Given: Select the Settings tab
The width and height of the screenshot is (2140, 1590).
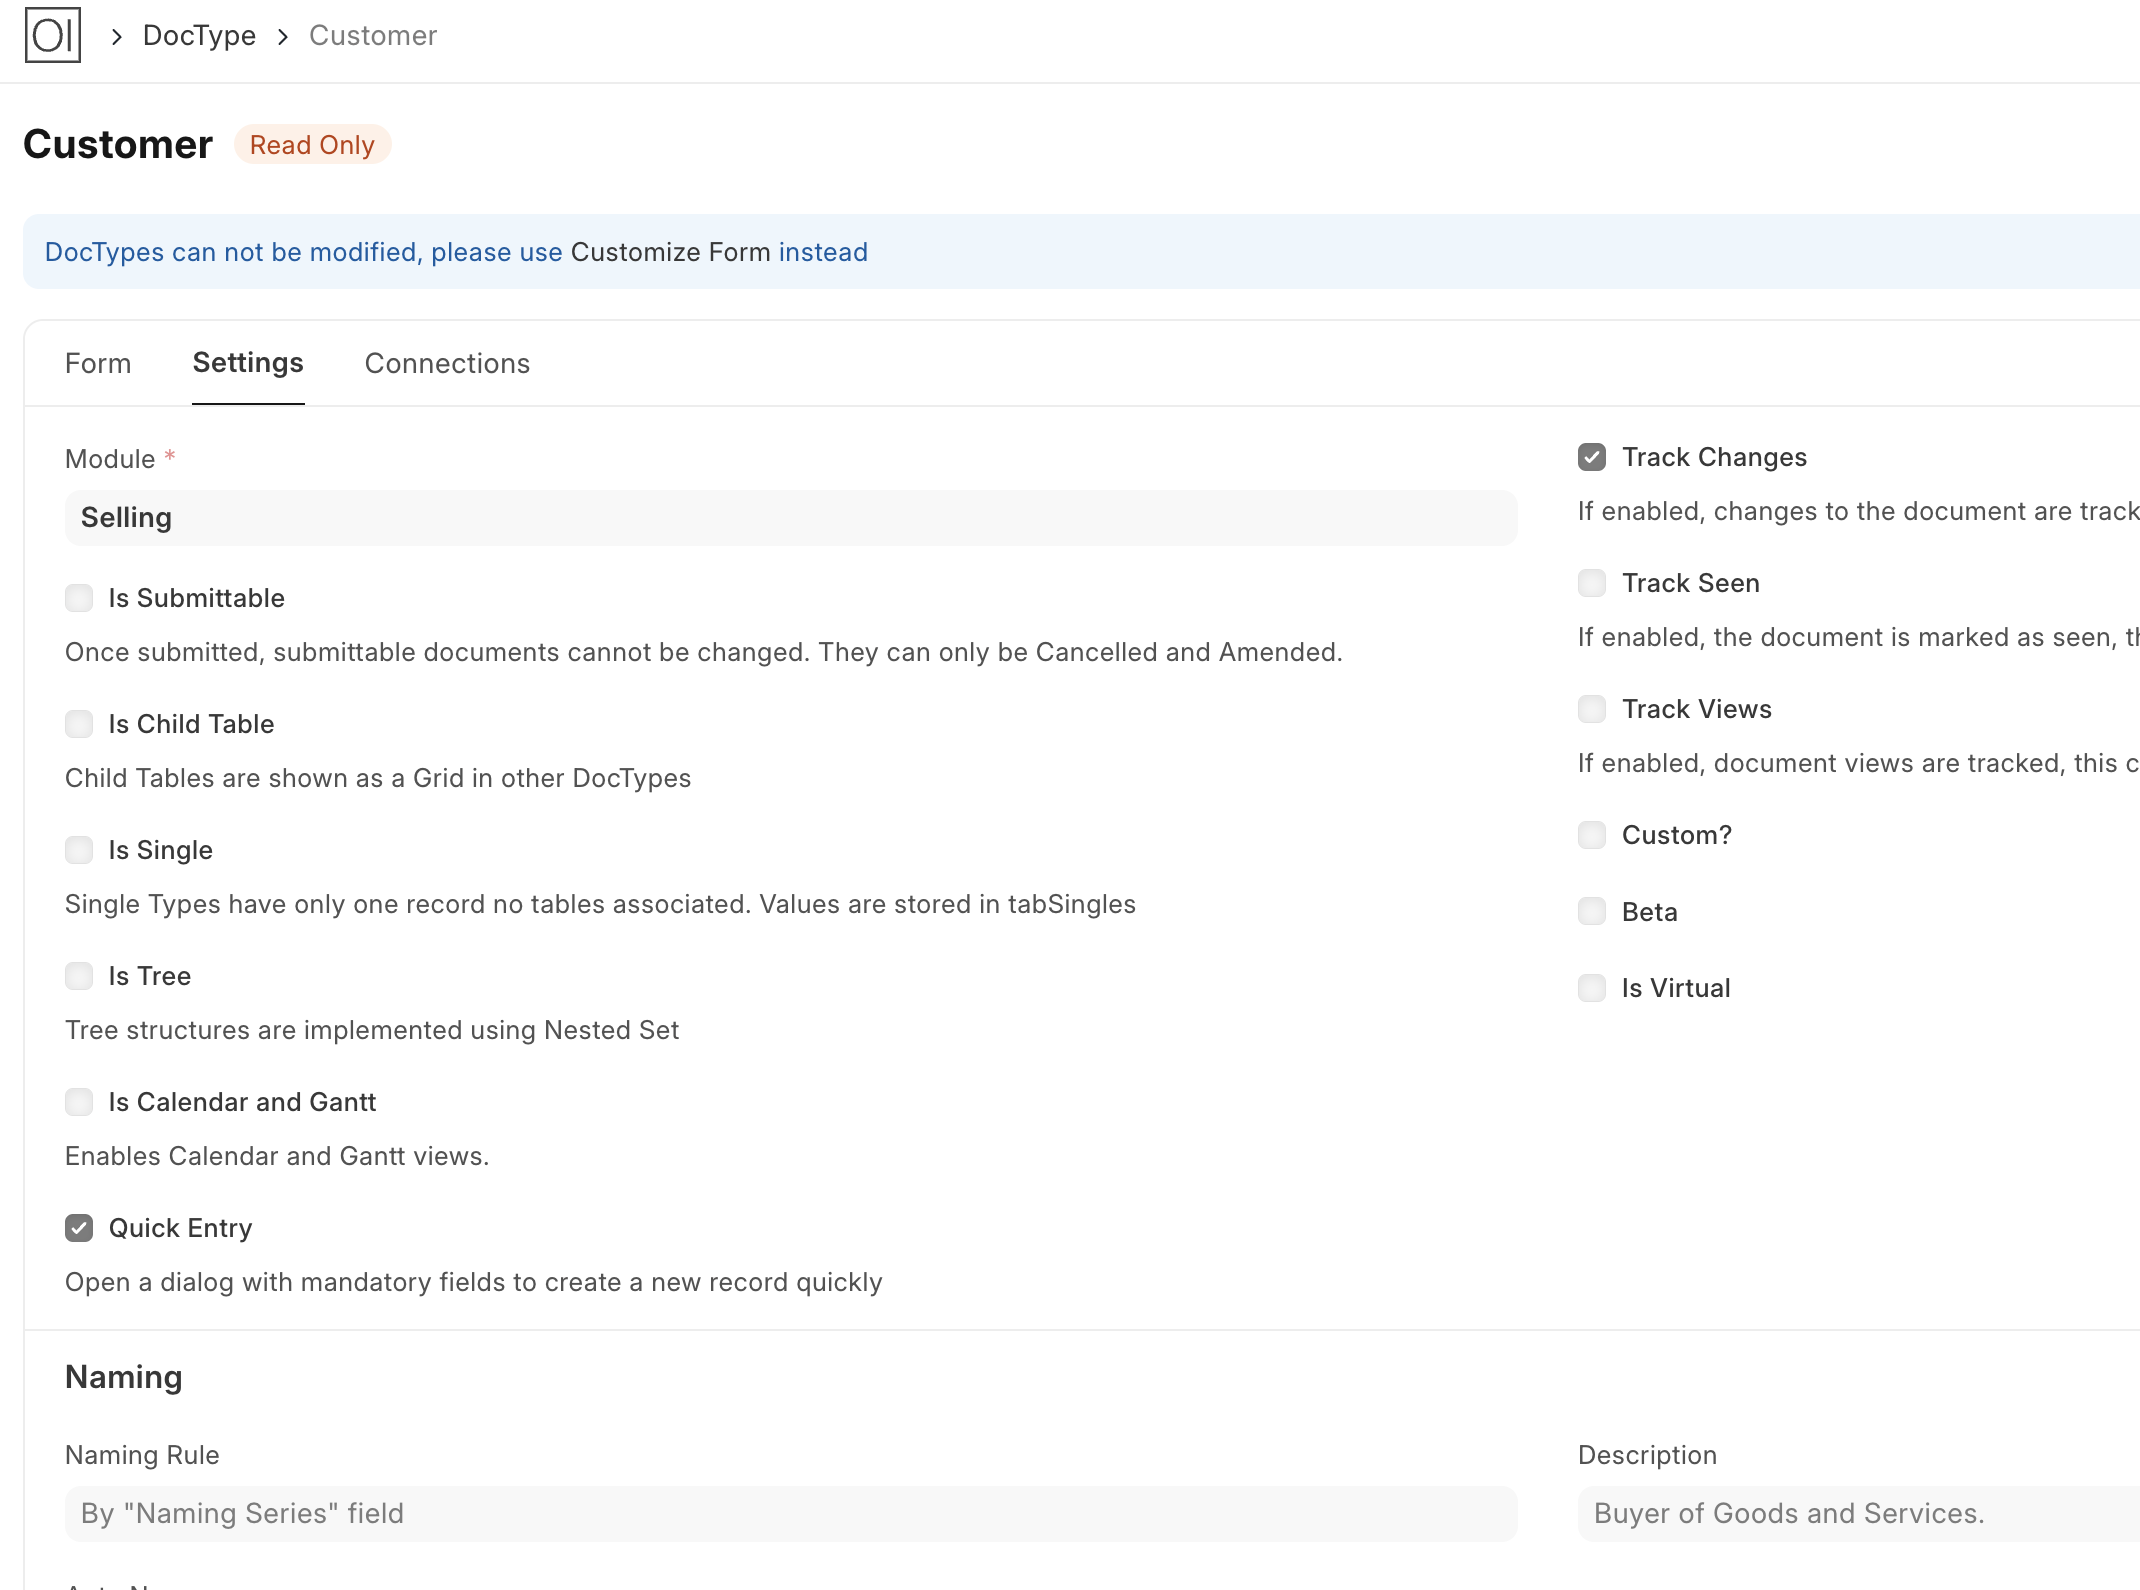Looking at the screenshot, I should pos(248,363).
